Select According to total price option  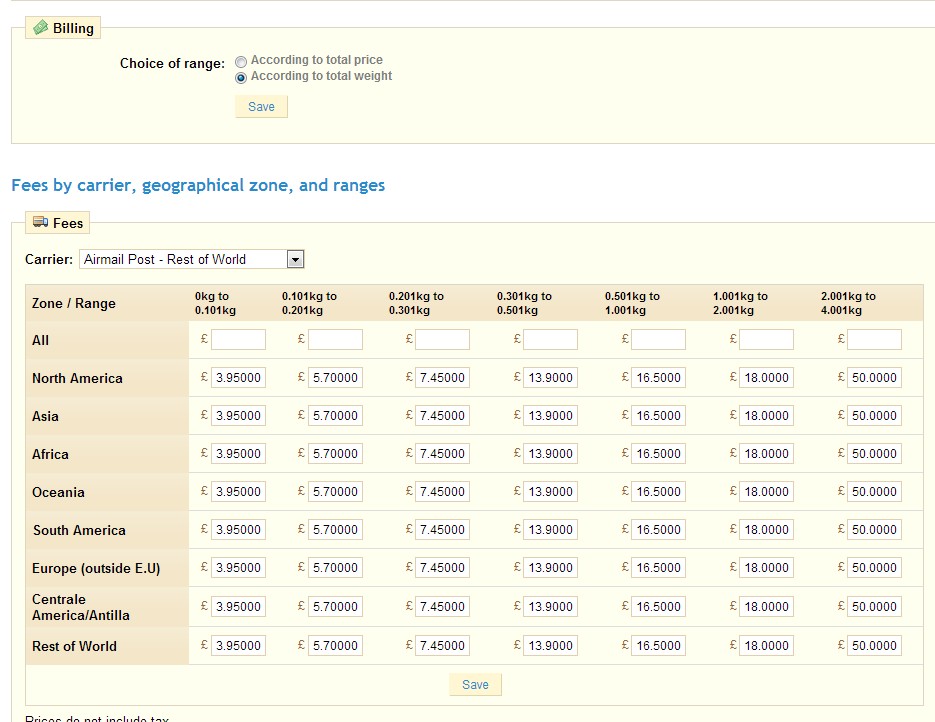(241, 61)
